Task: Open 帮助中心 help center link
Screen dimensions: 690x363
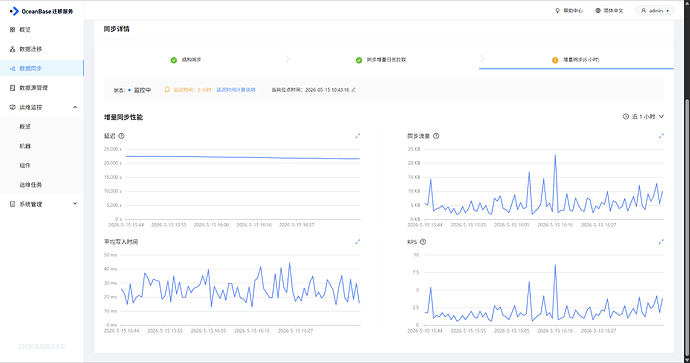Action: tap(573, 11)
